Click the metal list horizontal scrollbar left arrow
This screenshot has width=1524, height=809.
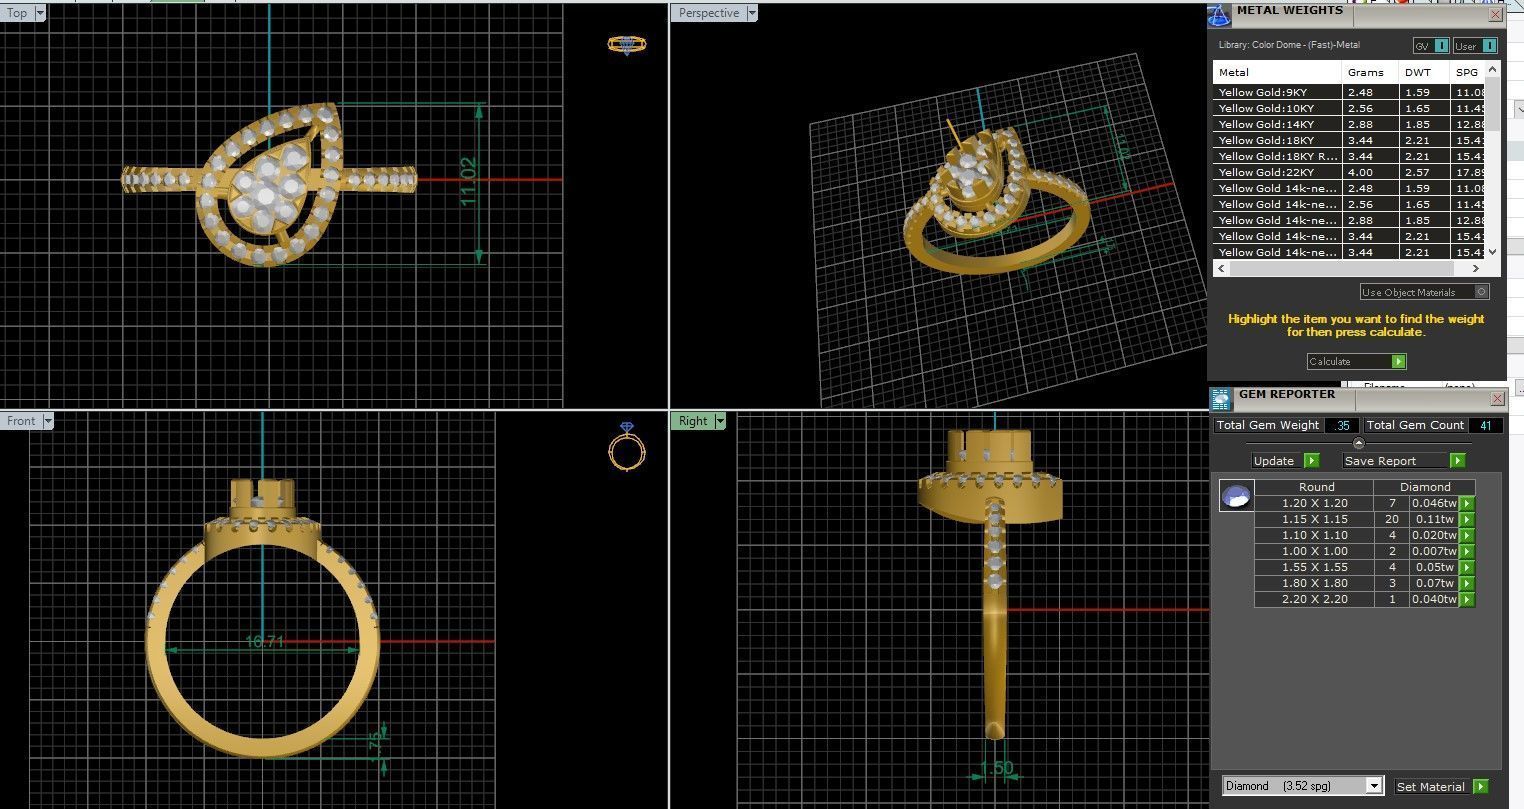tap(1221, 268)
